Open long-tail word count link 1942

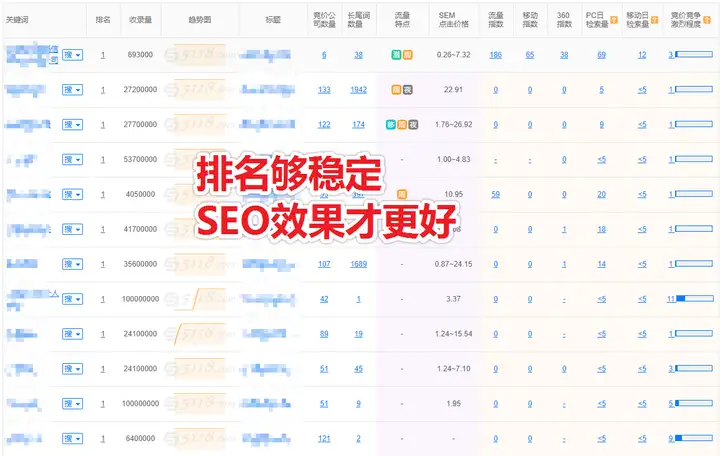(x=359, y=90)
